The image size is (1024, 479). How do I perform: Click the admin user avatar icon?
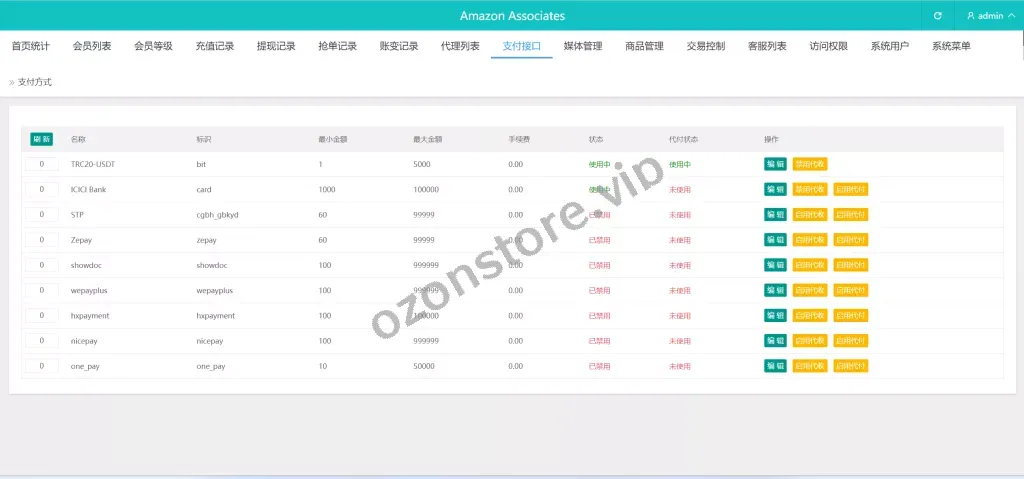click(970, 16)
